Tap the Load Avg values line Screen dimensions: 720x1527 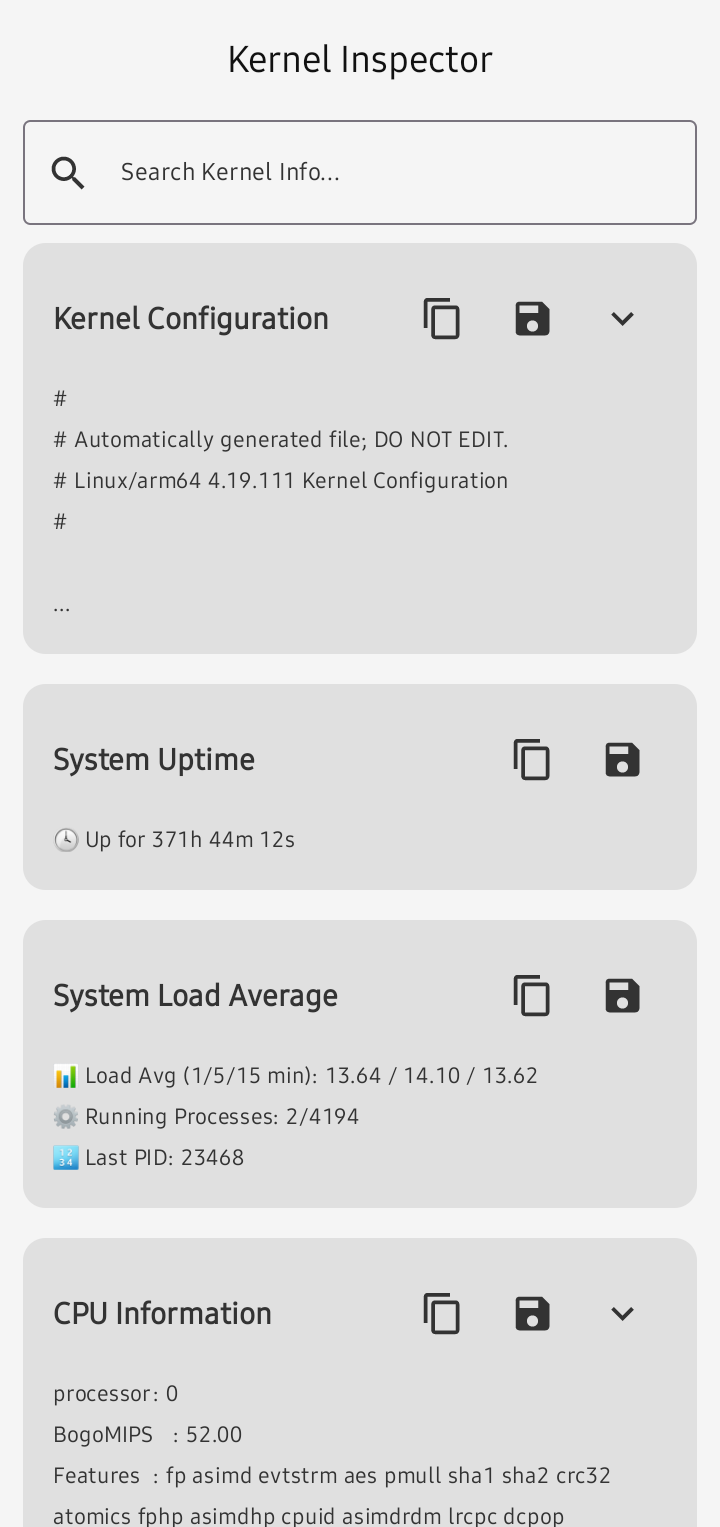(296, 1076)
